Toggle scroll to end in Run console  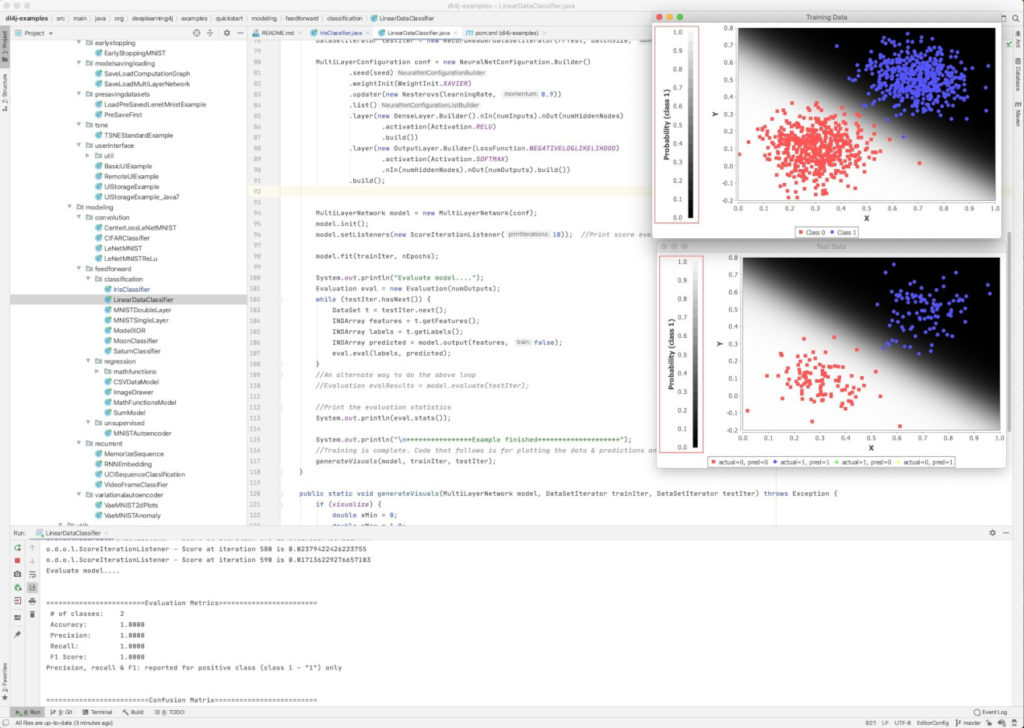32,588
